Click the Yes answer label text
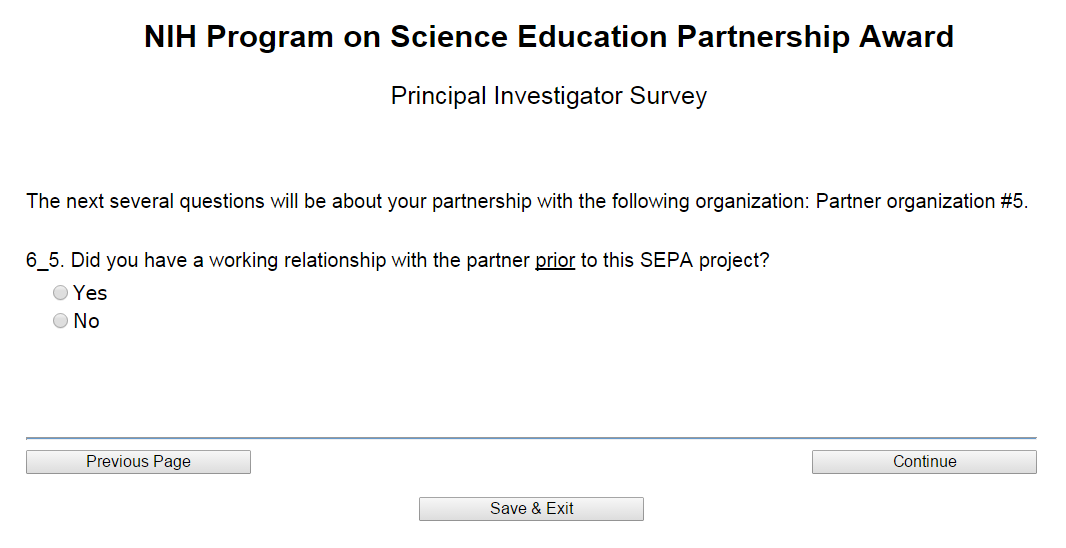Image resolution: width=1066 pixels, height=548 pixels. [x=90, y=293]
